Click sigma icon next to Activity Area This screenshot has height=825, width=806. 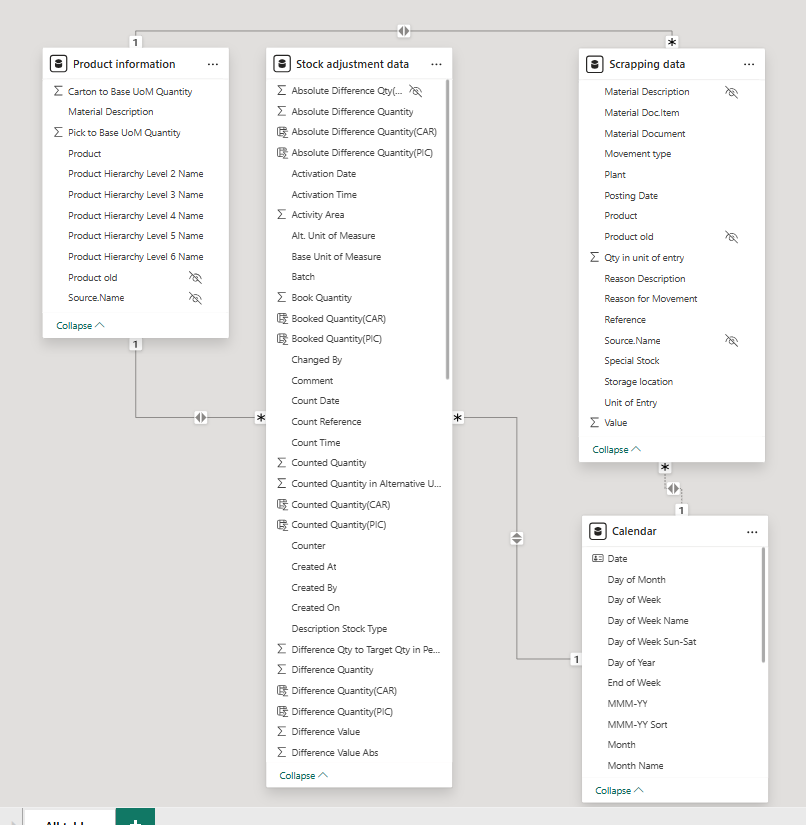[282, 214]
